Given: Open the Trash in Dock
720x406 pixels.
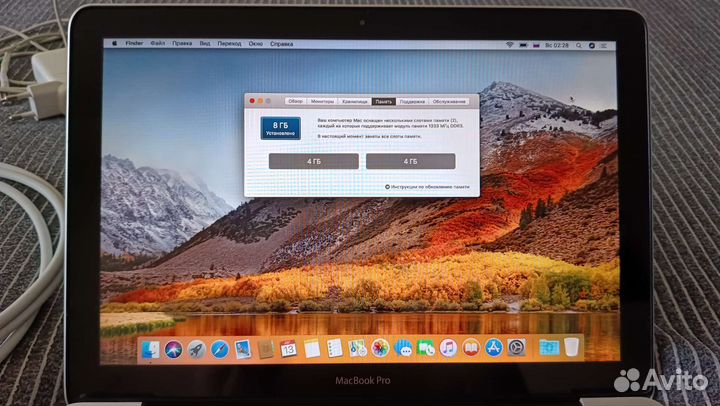Looking at the screenshot, I should point(572,347).
